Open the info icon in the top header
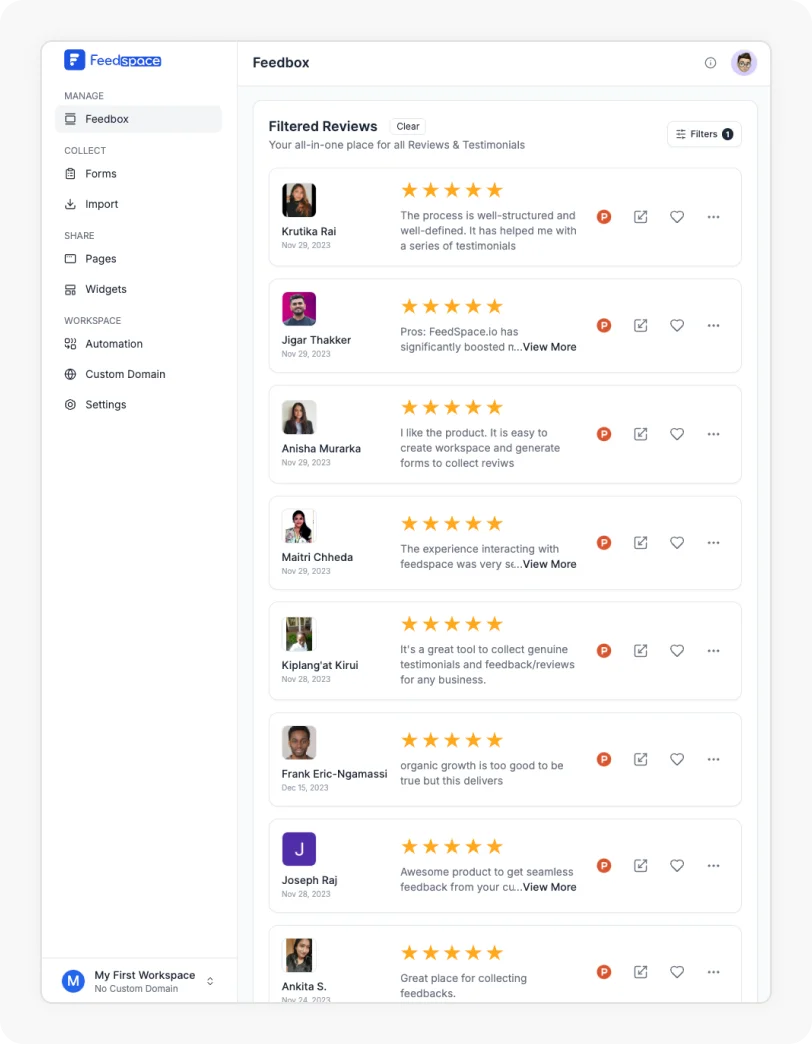 [710, 62]
